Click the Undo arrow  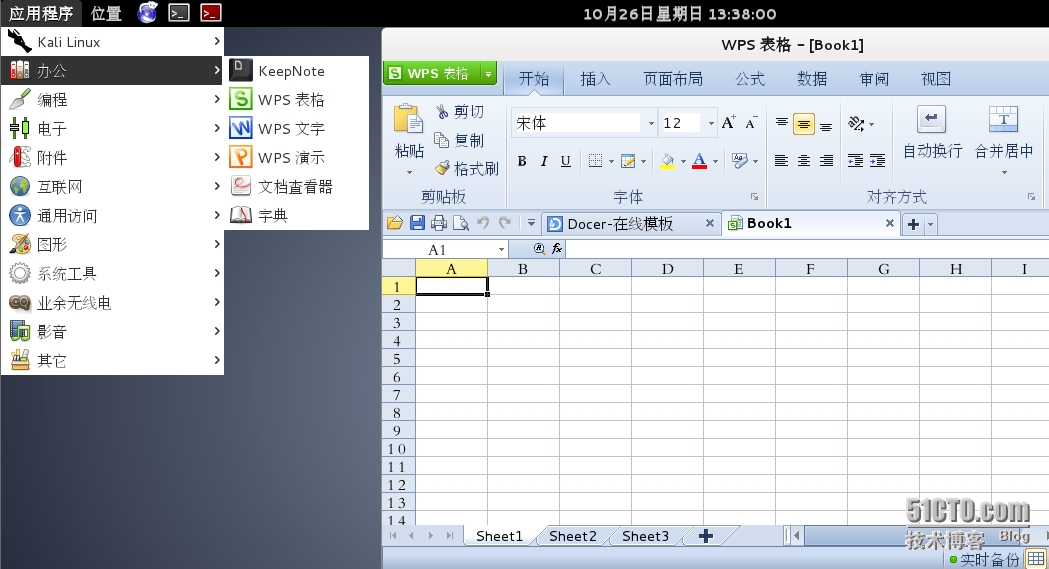pyautogui.click(x=483, y=223)
